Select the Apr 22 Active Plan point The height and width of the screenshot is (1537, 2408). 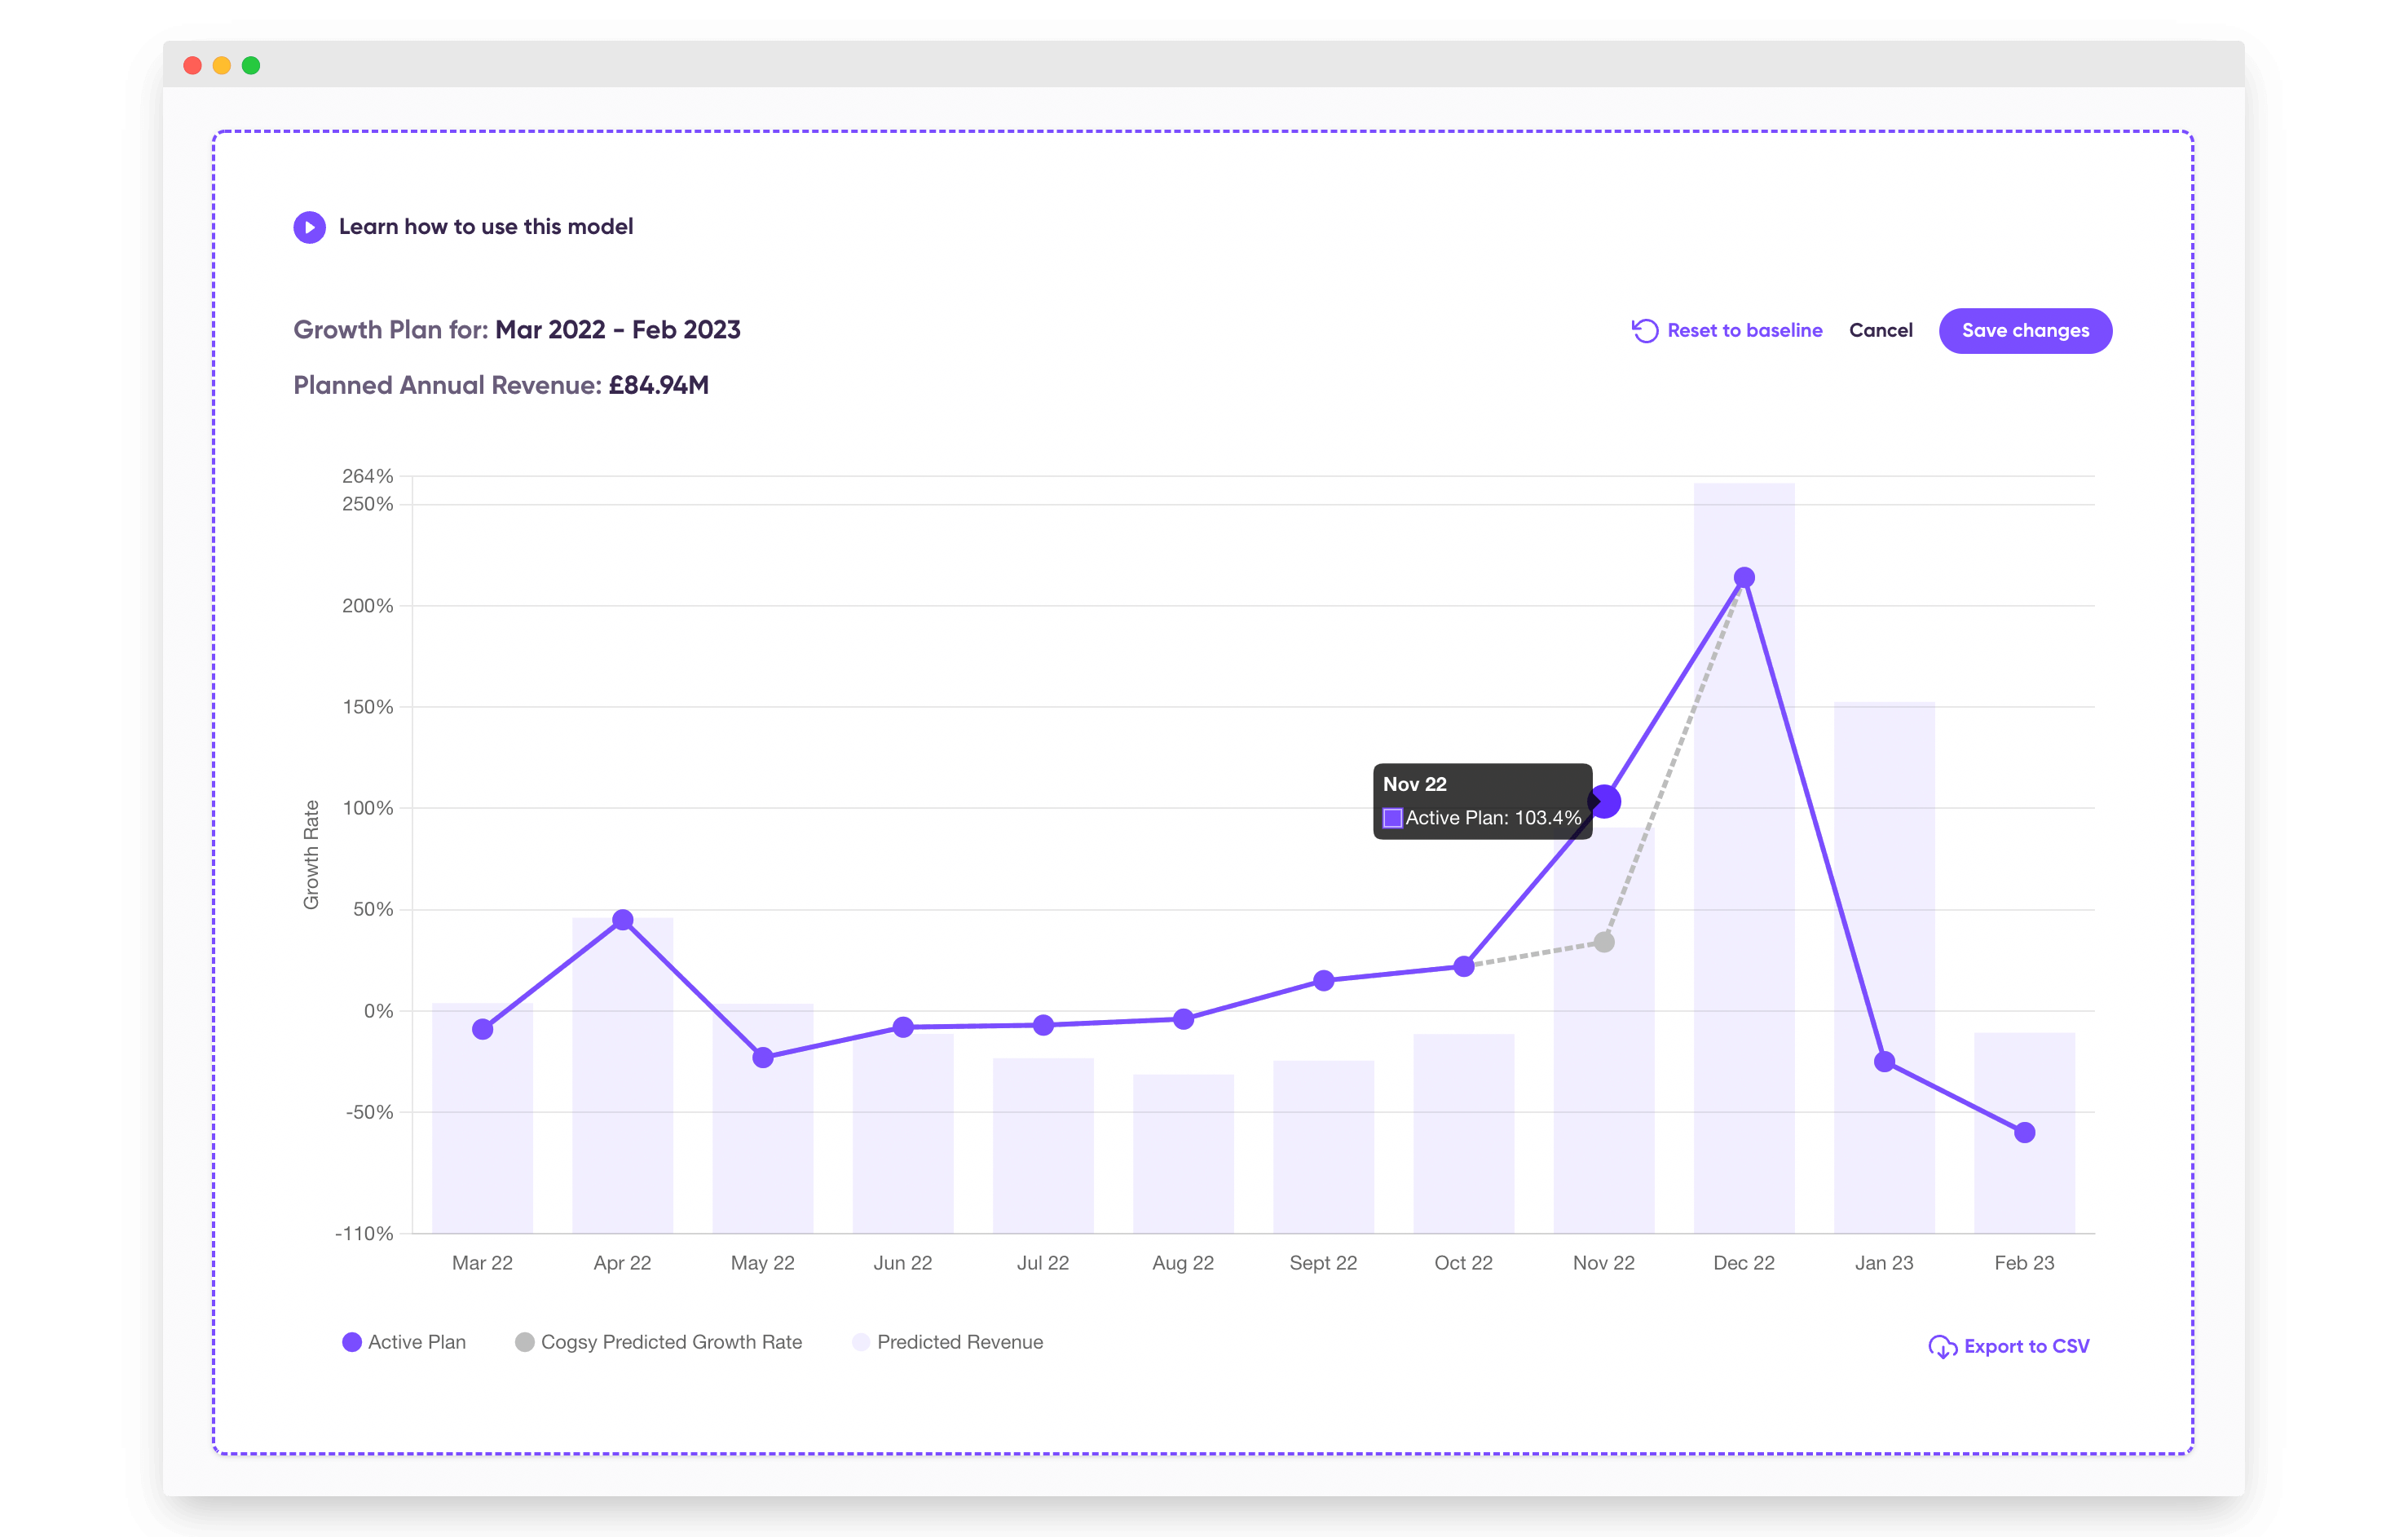click(x=623, y=920)
